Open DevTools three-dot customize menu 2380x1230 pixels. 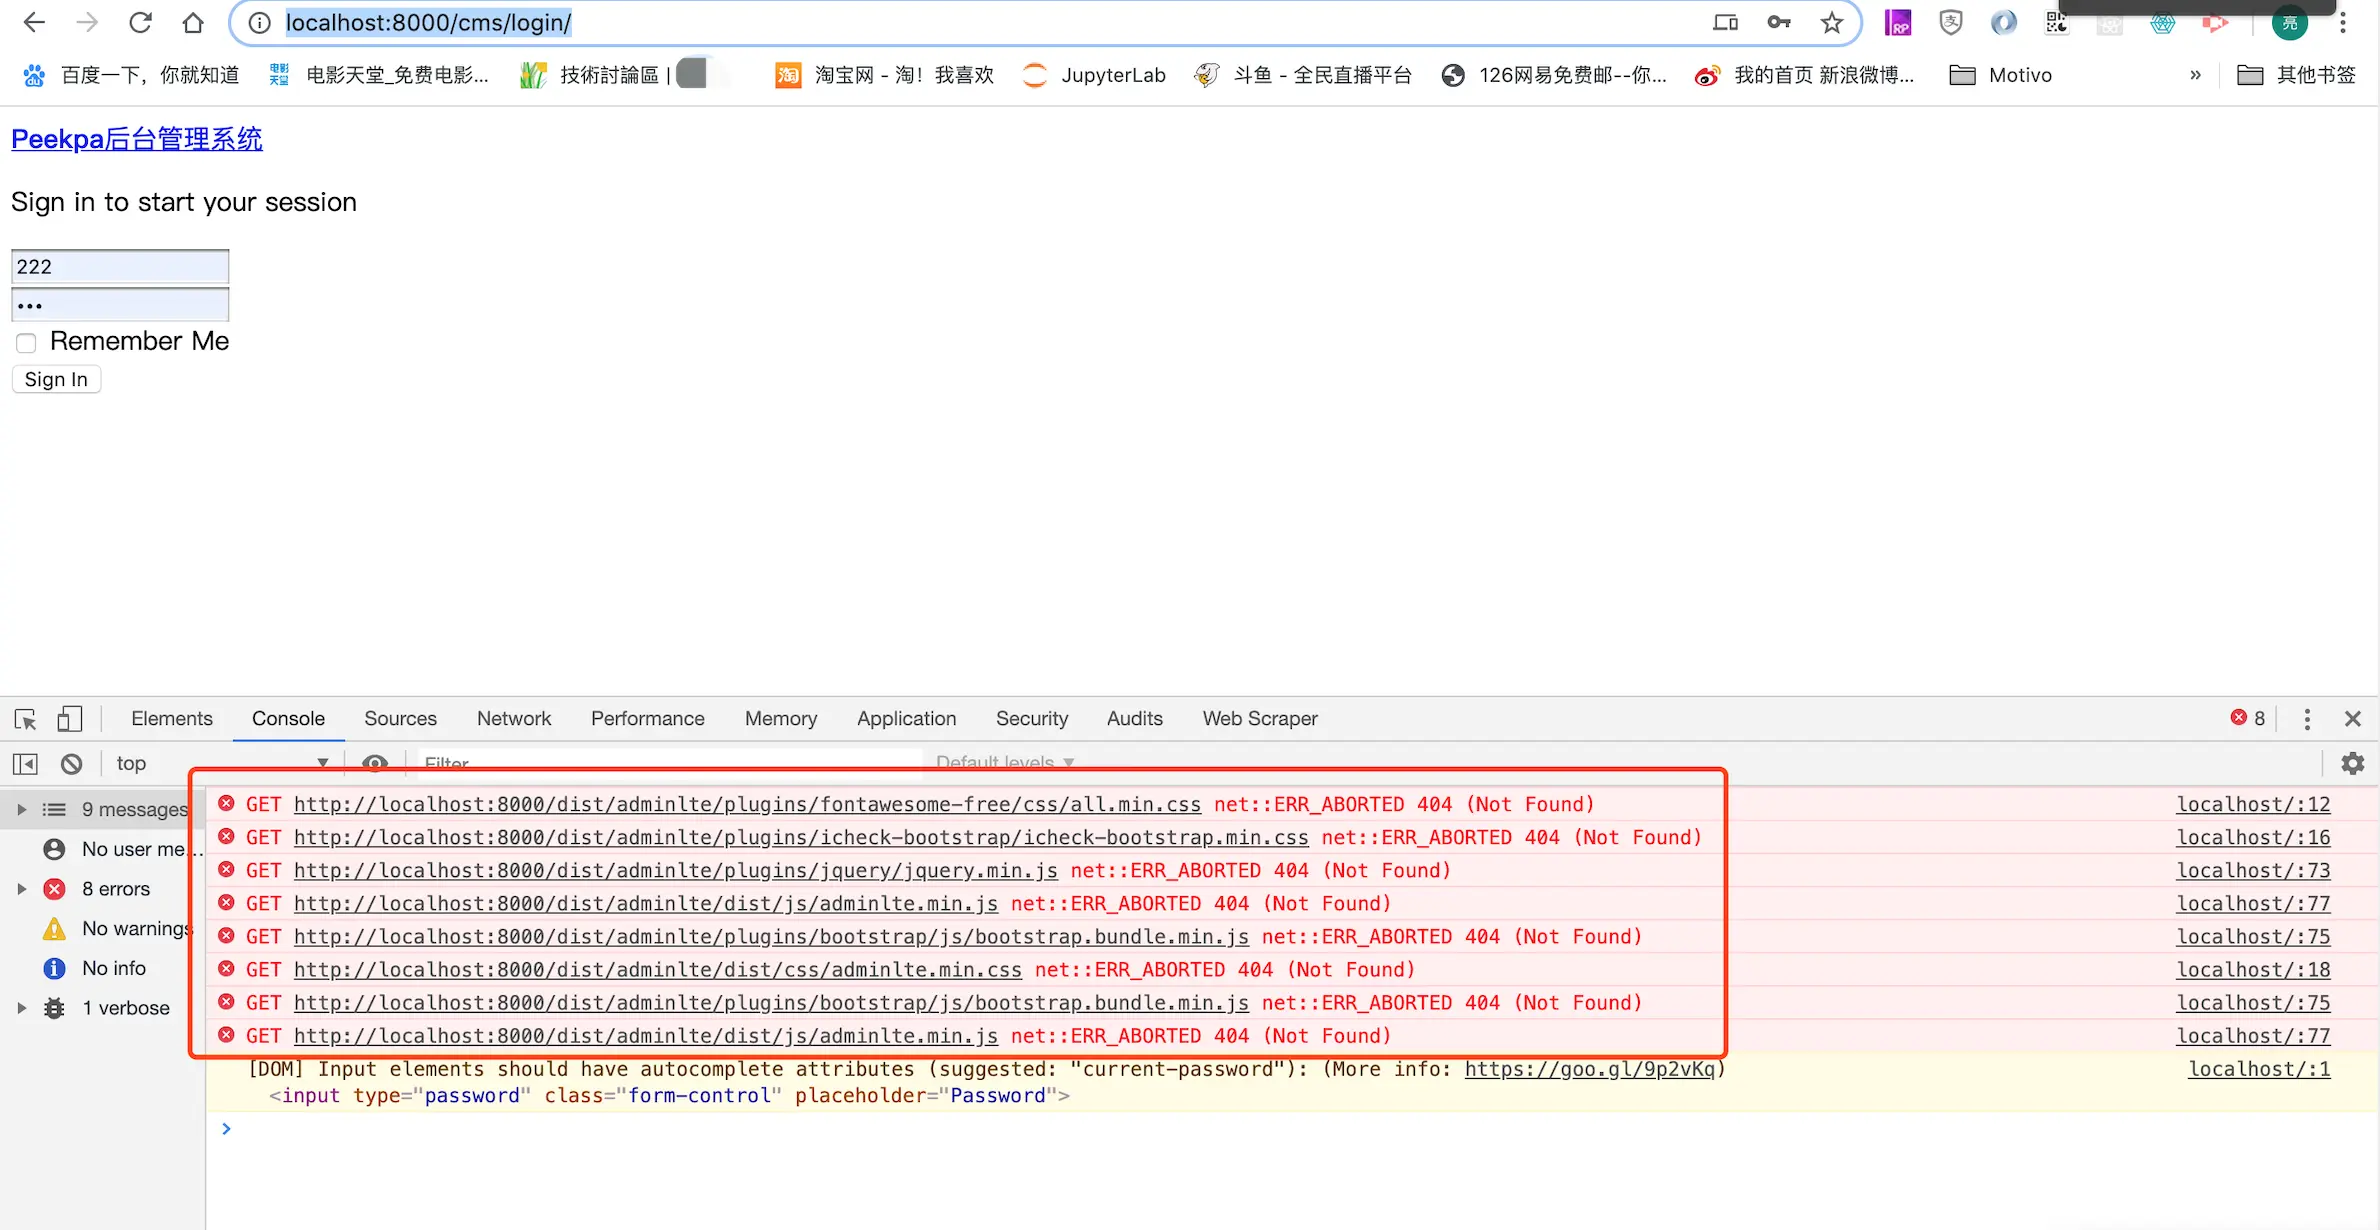(x=2307, y=719)
